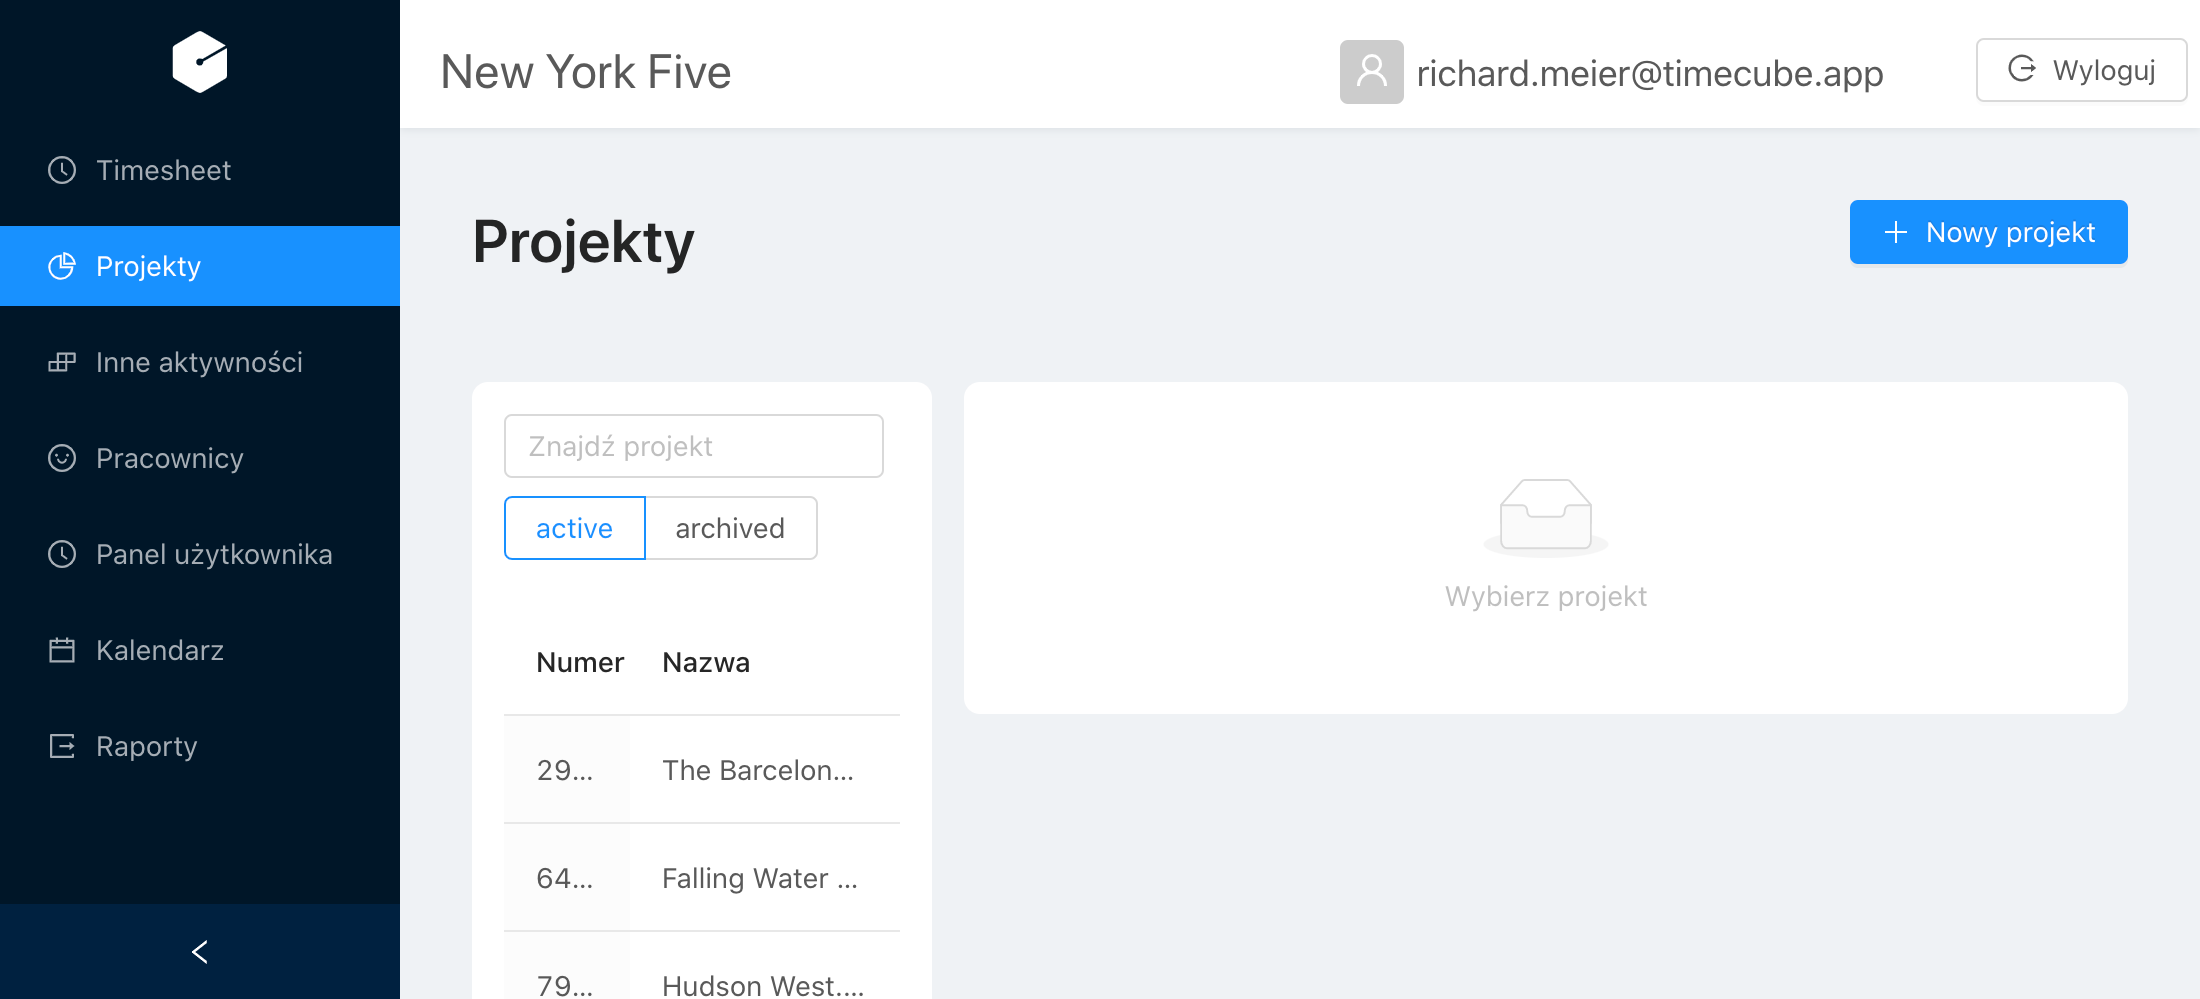The image size is (2200, 999).
Task: Click the Pracownicy smiley icon
Action: point(62,458)
